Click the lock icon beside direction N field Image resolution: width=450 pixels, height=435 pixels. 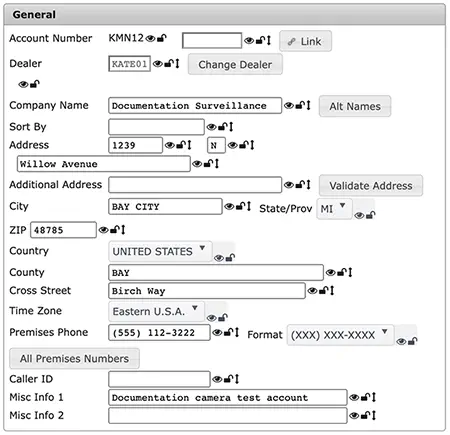(x=244, y=145)
